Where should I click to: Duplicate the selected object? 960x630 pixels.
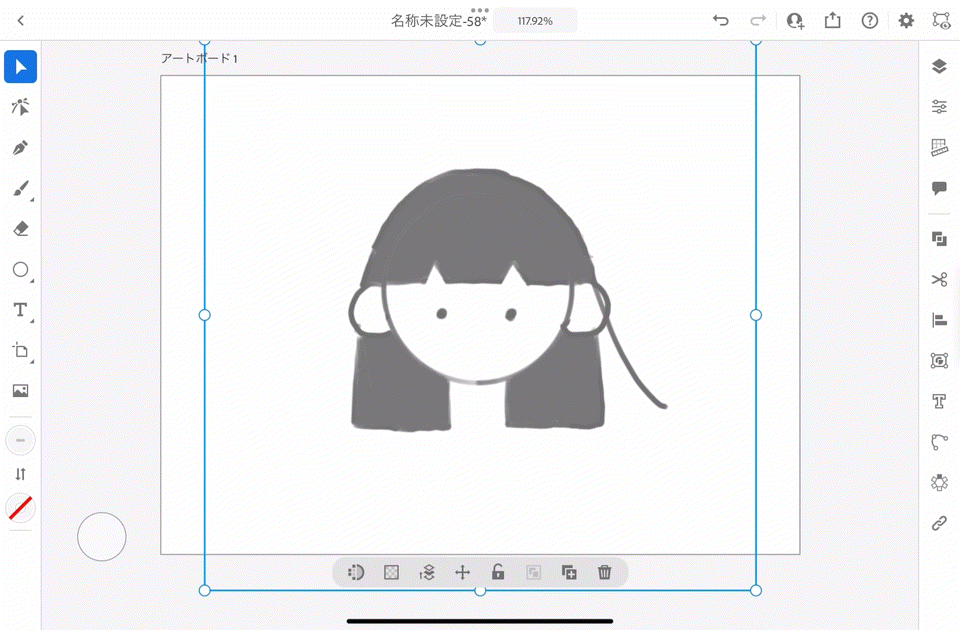(x=569, y=572)
